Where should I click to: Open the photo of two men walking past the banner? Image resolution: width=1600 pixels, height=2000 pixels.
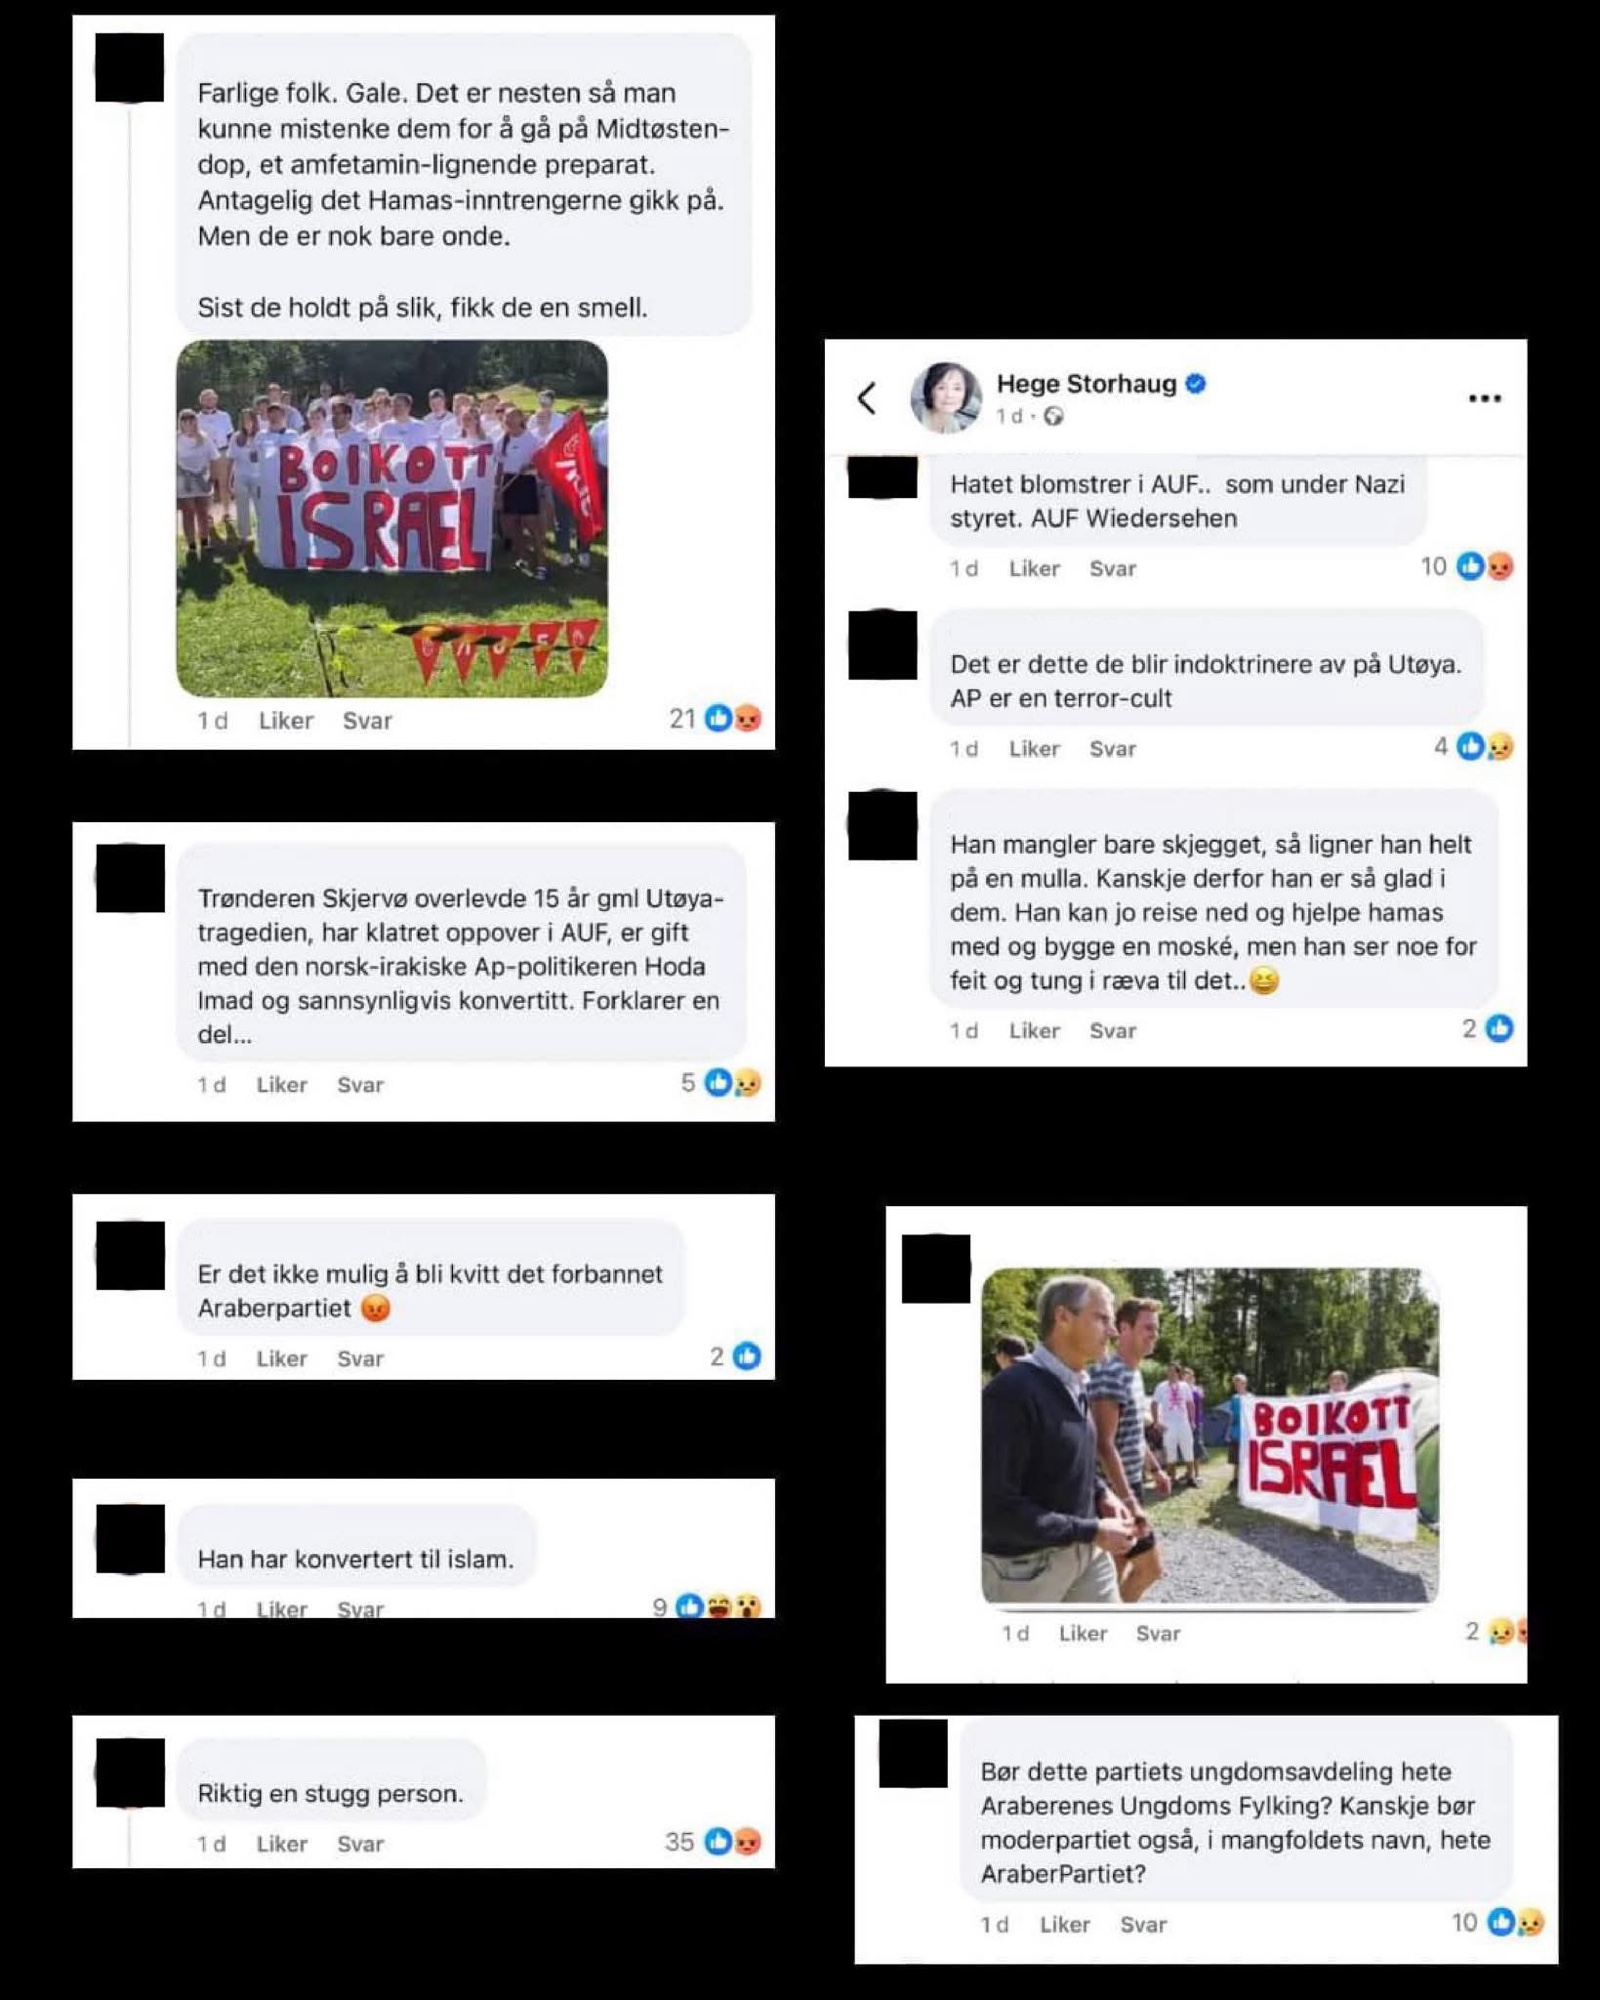click(1210, 1436)
